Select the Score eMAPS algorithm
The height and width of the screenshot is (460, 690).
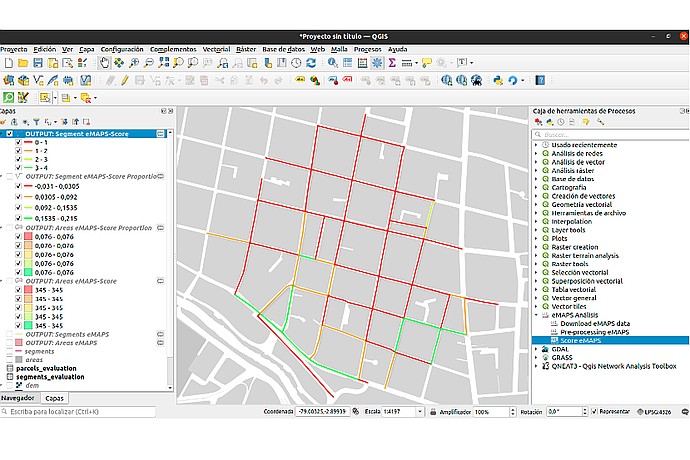click(580, 341)
